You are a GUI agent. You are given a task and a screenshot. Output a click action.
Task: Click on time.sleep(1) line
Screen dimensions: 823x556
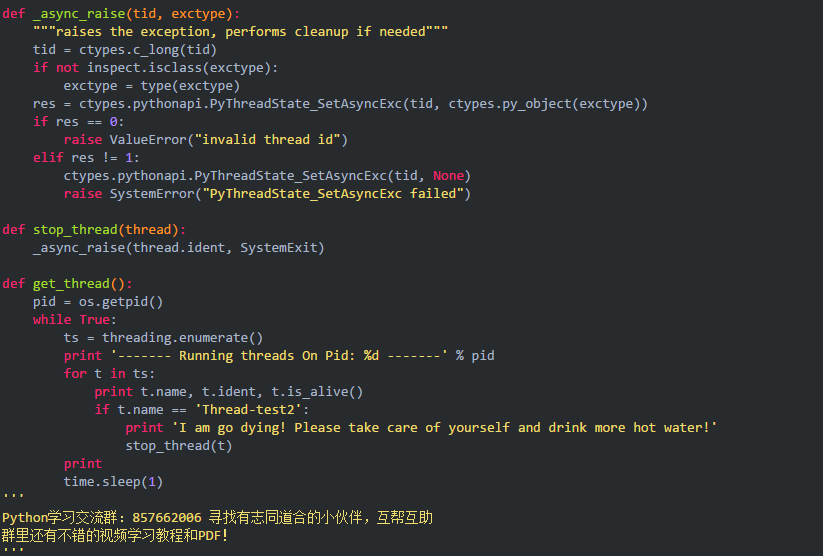113,481
